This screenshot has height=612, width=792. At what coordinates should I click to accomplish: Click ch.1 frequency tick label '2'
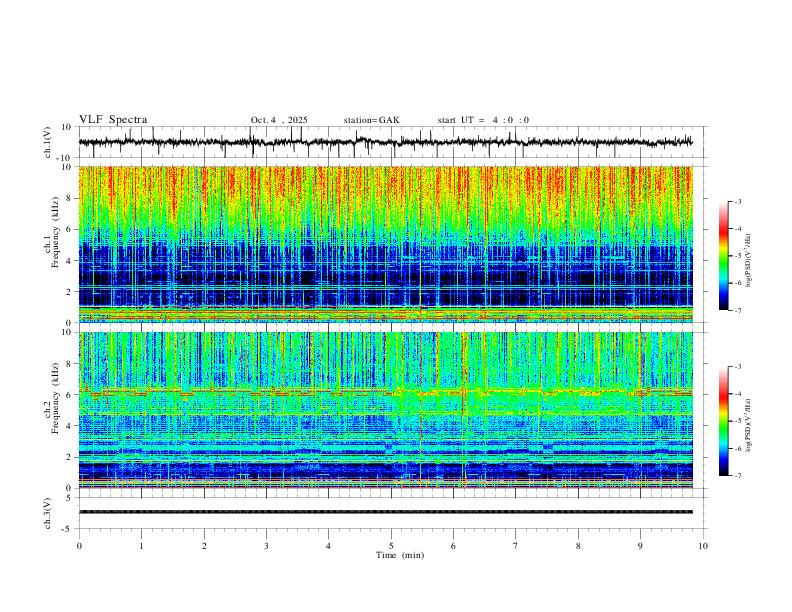click(69, 291)
